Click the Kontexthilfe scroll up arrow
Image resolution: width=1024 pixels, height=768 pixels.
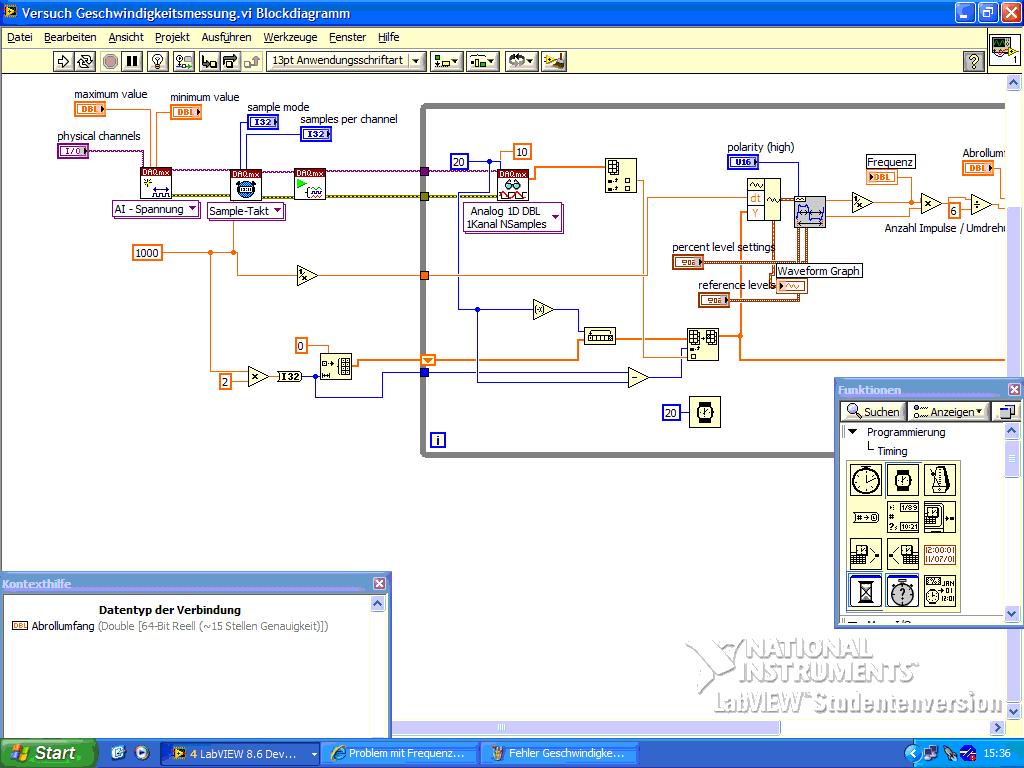[x=377, y=604]
